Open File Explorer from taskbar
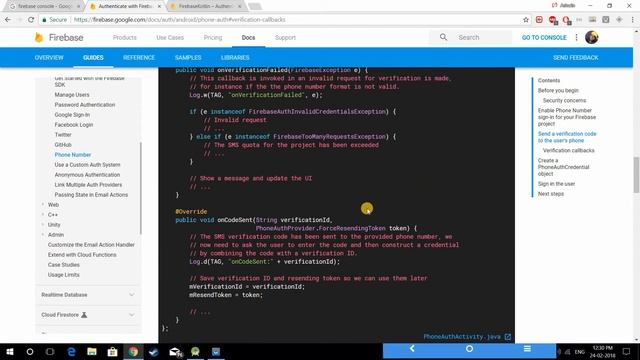 point(92,351)
